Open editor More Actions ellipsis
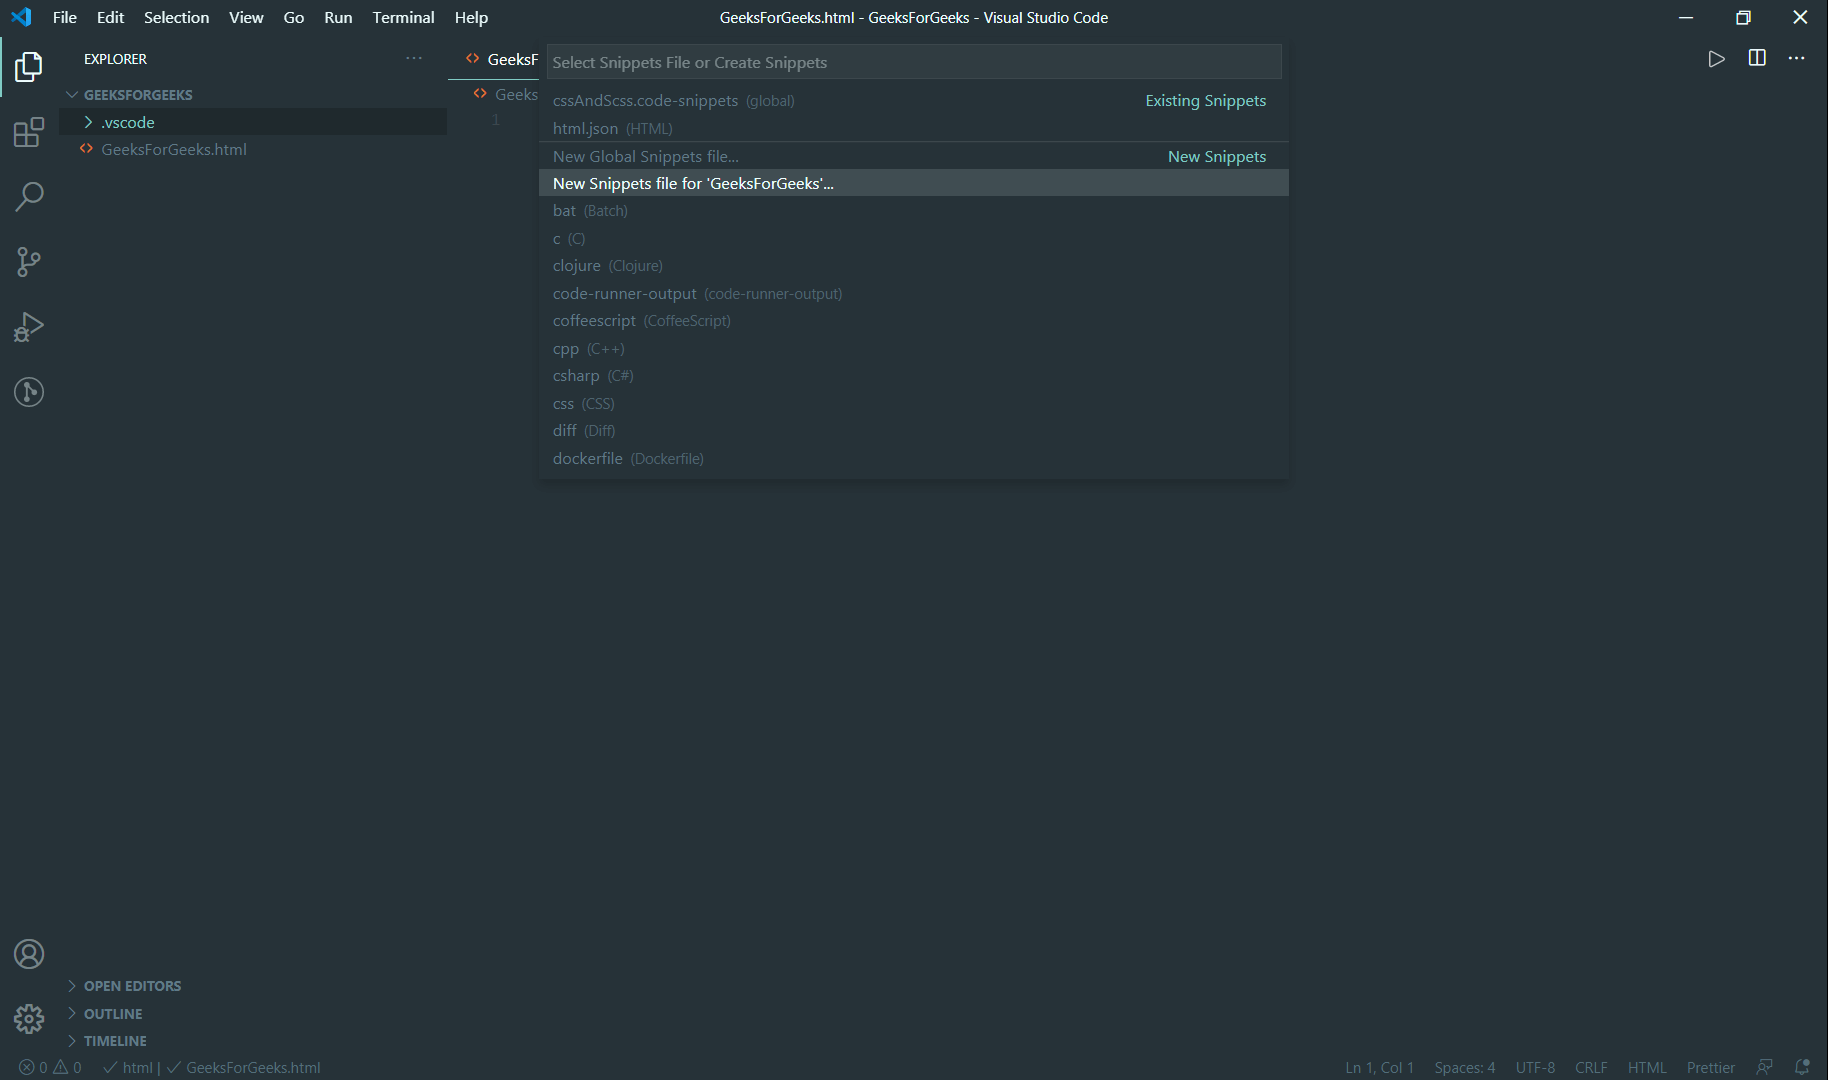The image size is (1828, 1080). (x=1797, y=58)
